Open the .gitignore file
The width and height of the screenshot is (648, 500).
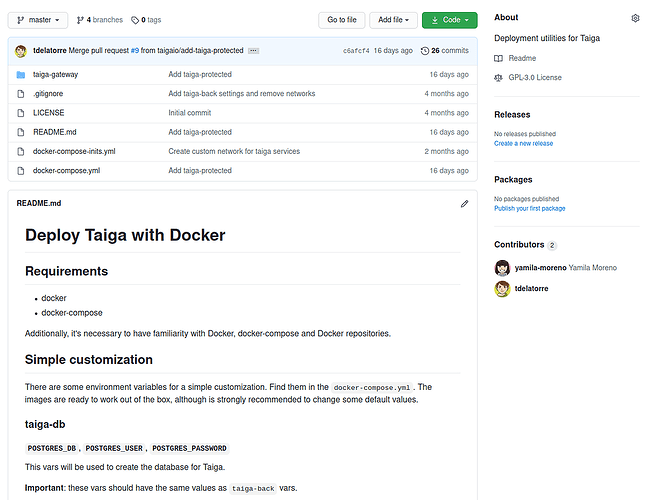(x=48, y=94)
